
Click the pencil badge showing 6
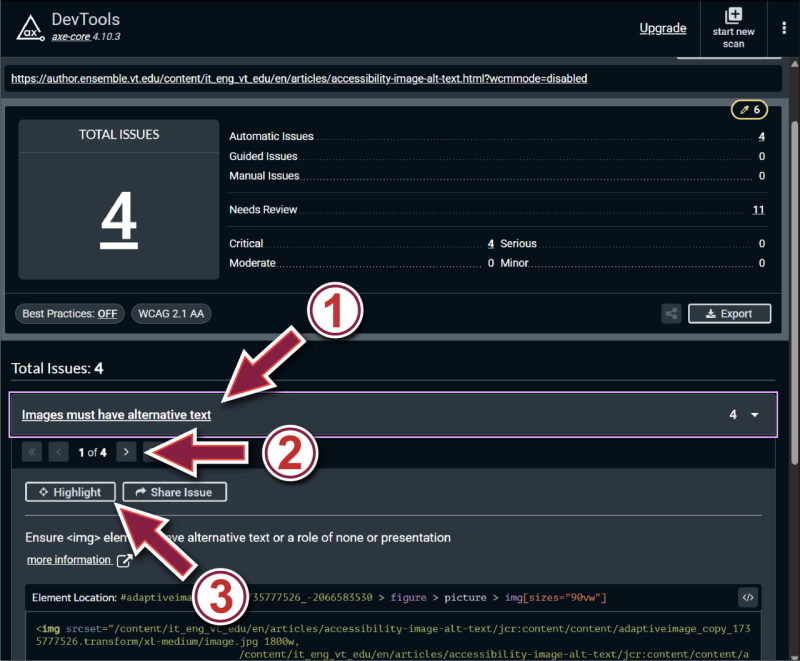(749, 109)
